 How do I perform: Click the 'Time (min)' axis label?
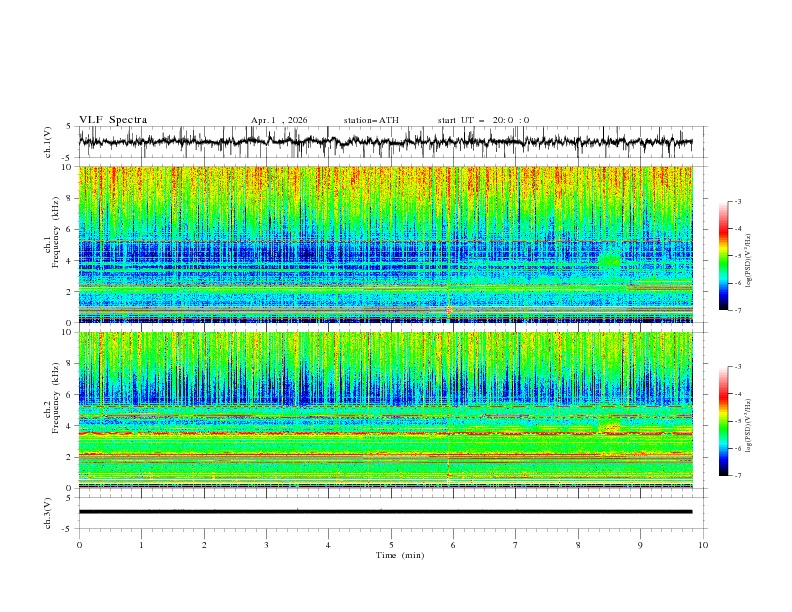tap(400, 555)
